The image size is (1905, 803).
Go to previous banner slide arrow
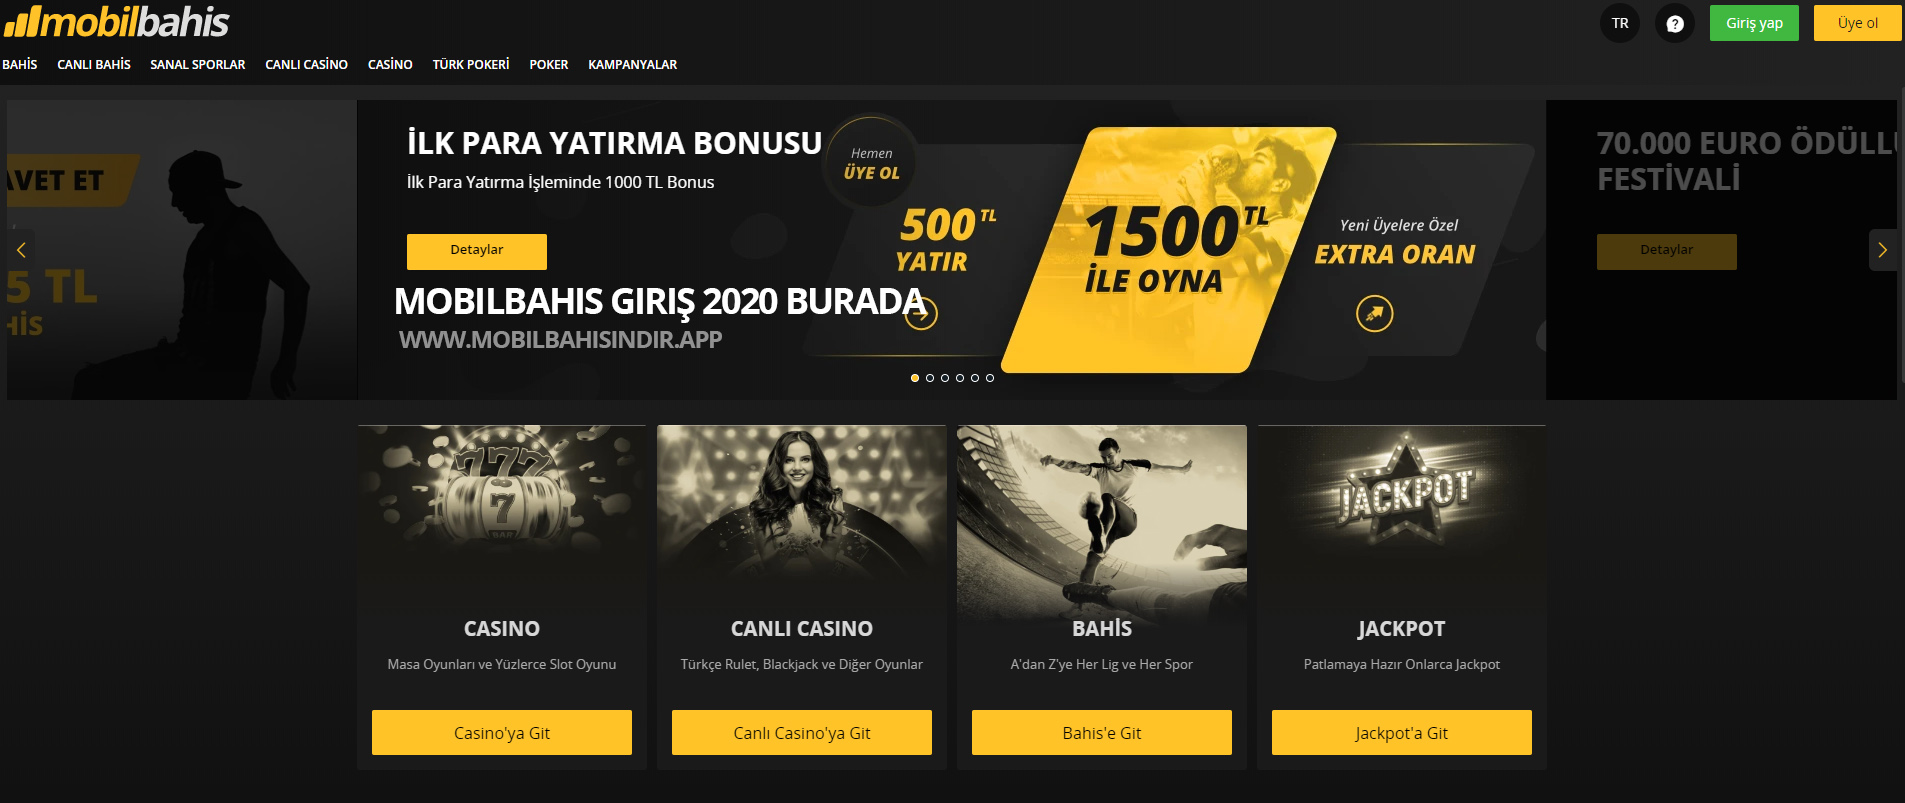(21, 250)
